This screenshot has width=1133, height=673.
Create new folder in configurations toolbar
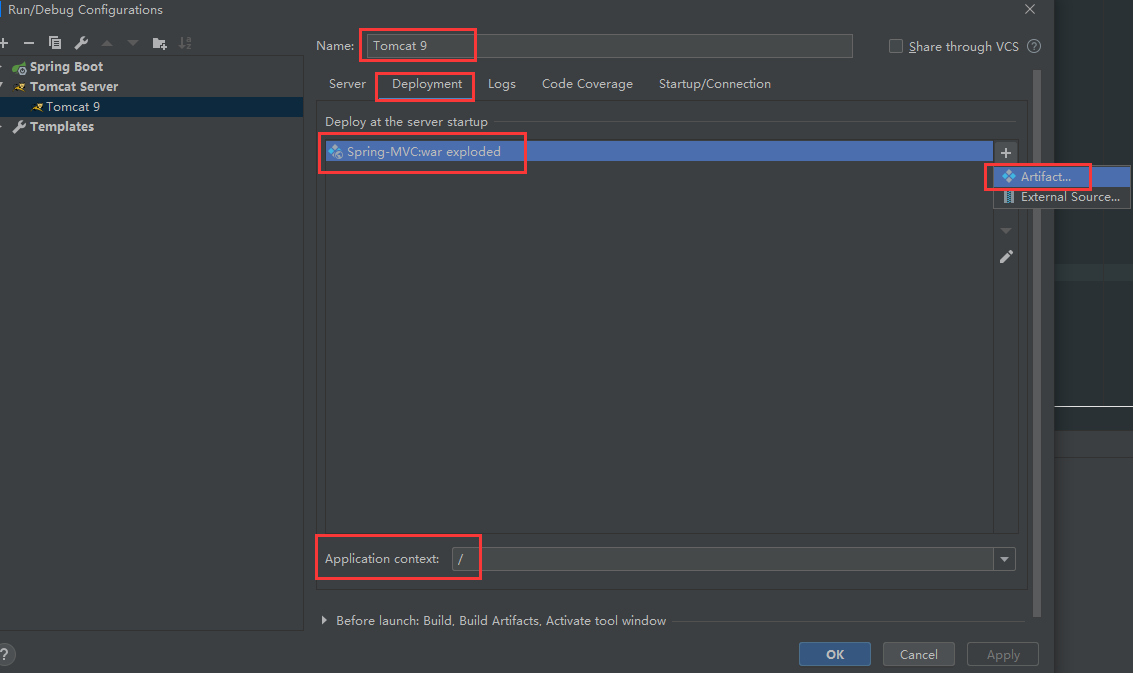point(160,43)
